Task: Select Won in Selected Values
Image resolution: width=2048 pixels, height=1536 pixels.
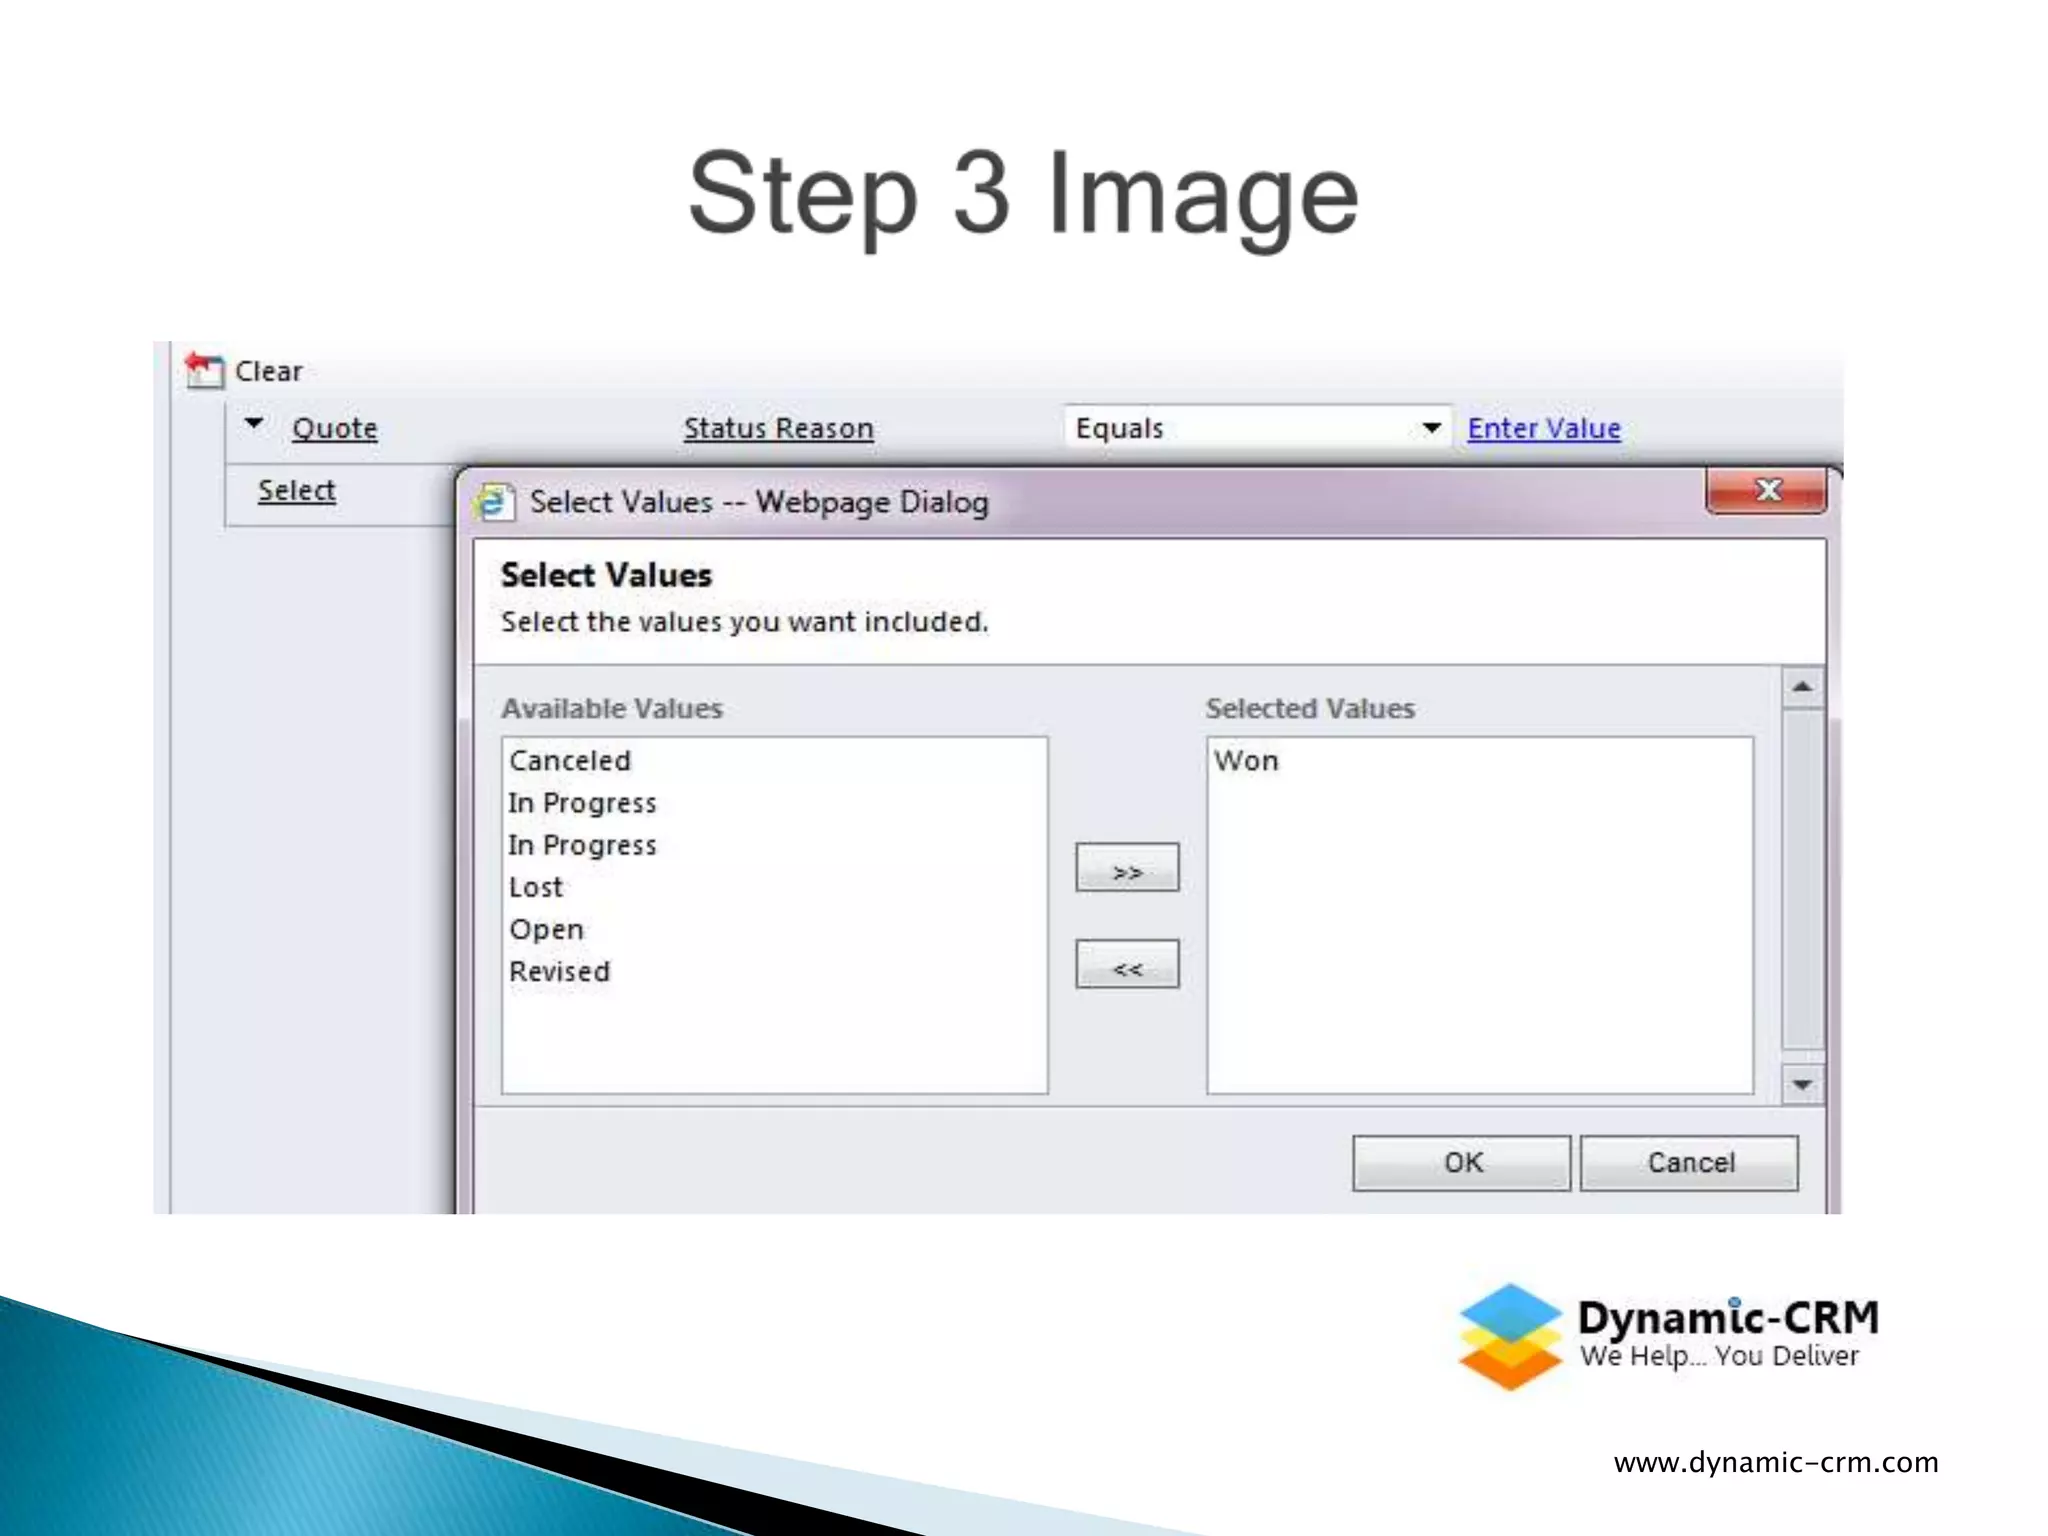Action: point(1246,760)
